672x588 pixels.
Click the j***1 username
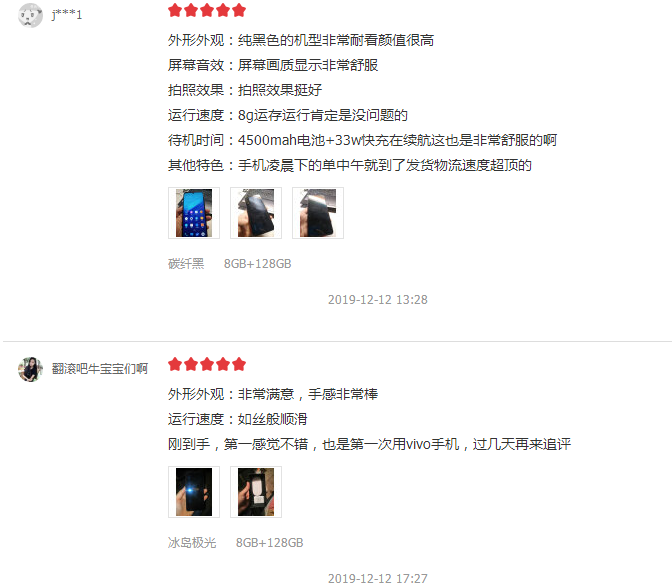coord(66,15)
